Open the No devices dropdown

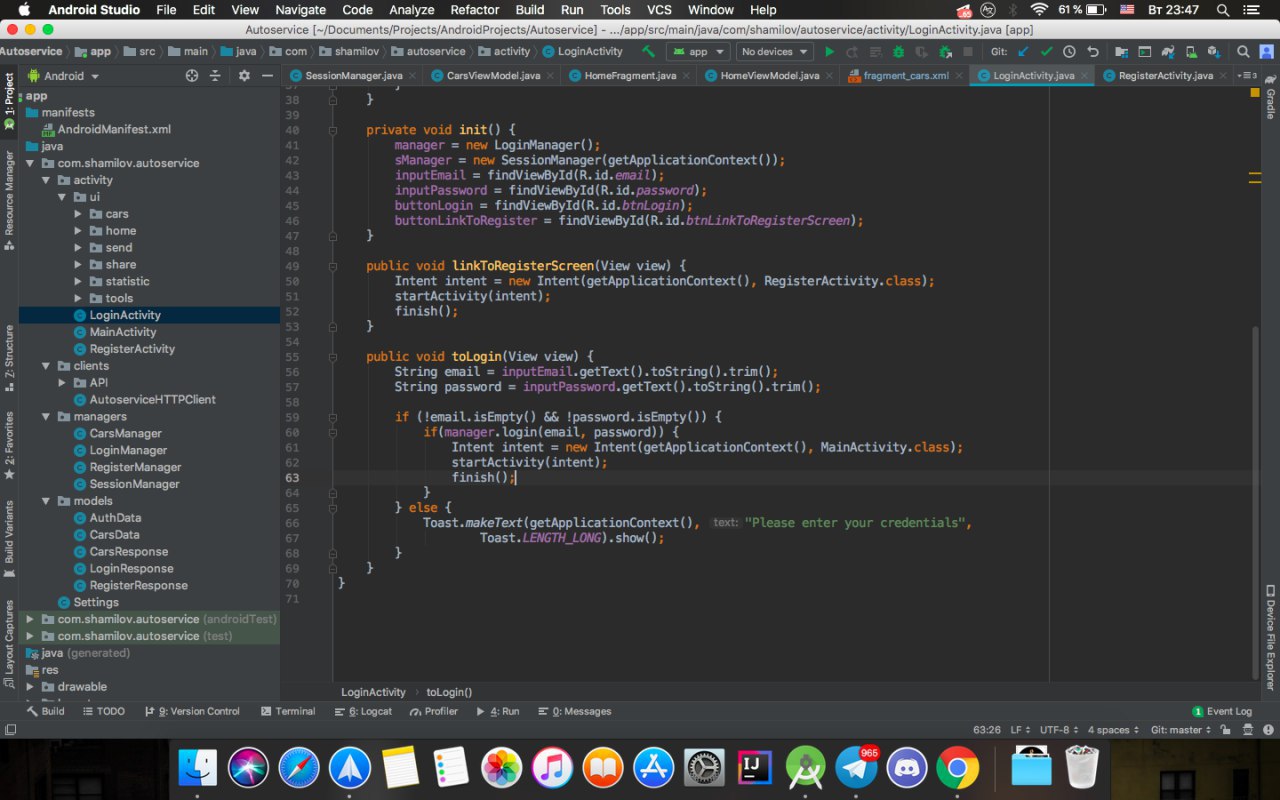775,51
